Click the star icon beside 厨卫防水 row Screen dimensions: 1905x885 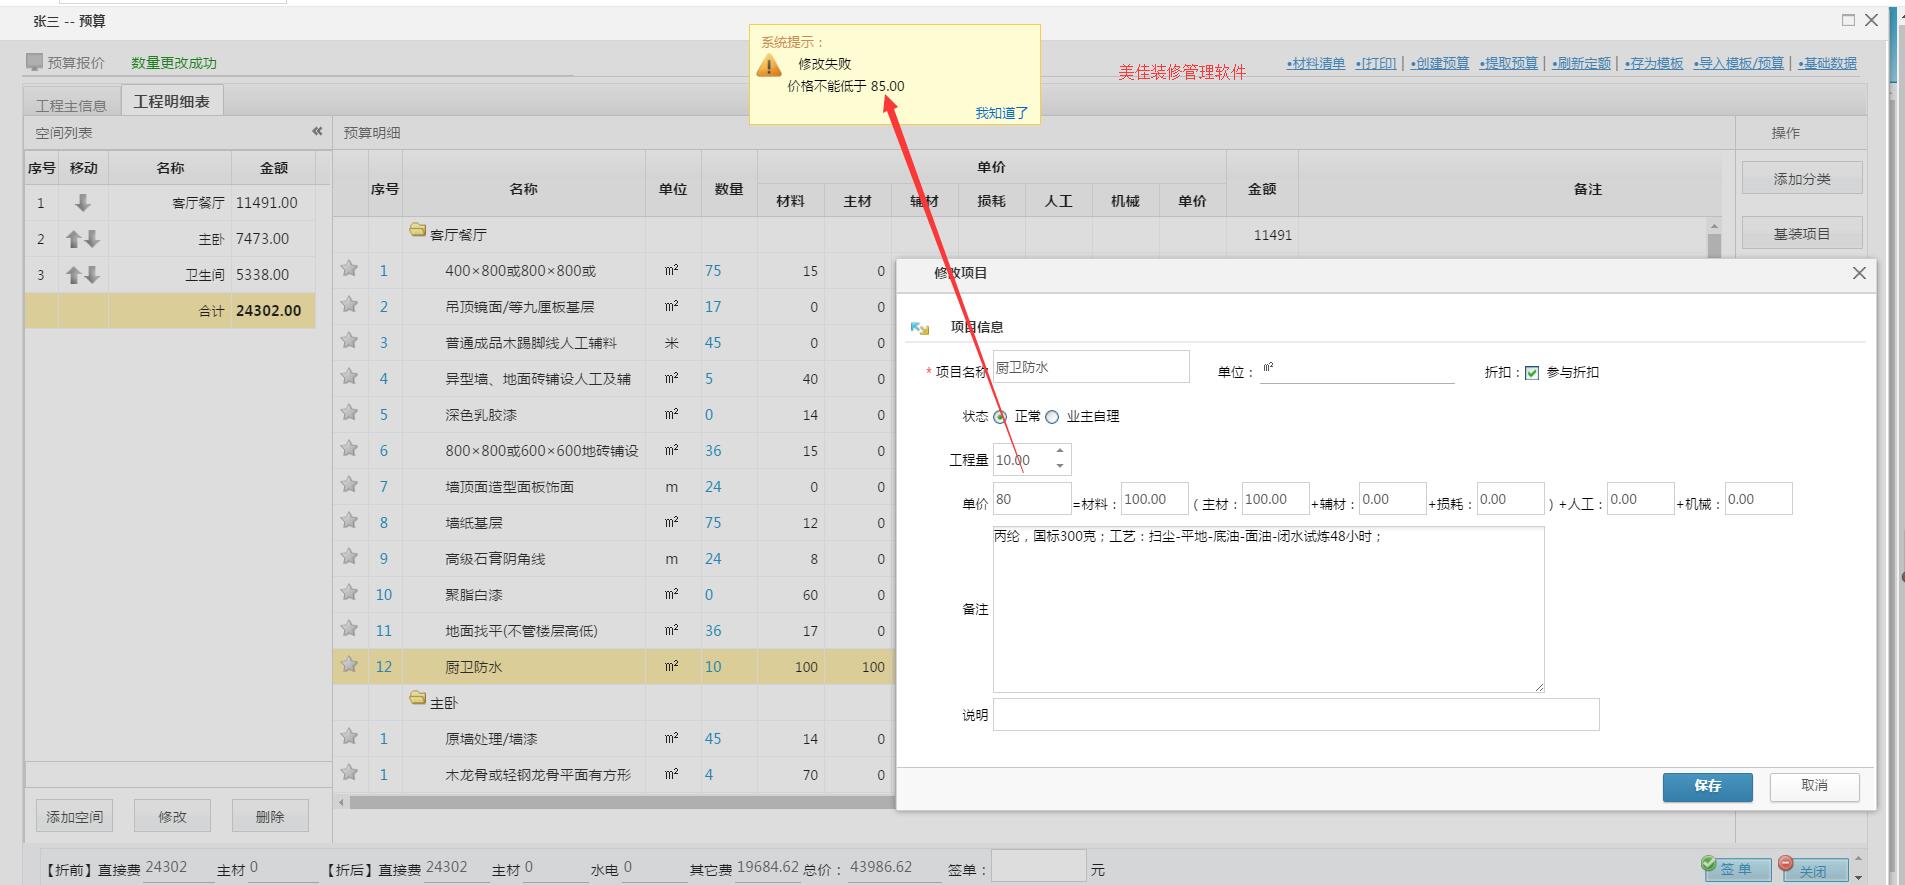tap(349, 664)
